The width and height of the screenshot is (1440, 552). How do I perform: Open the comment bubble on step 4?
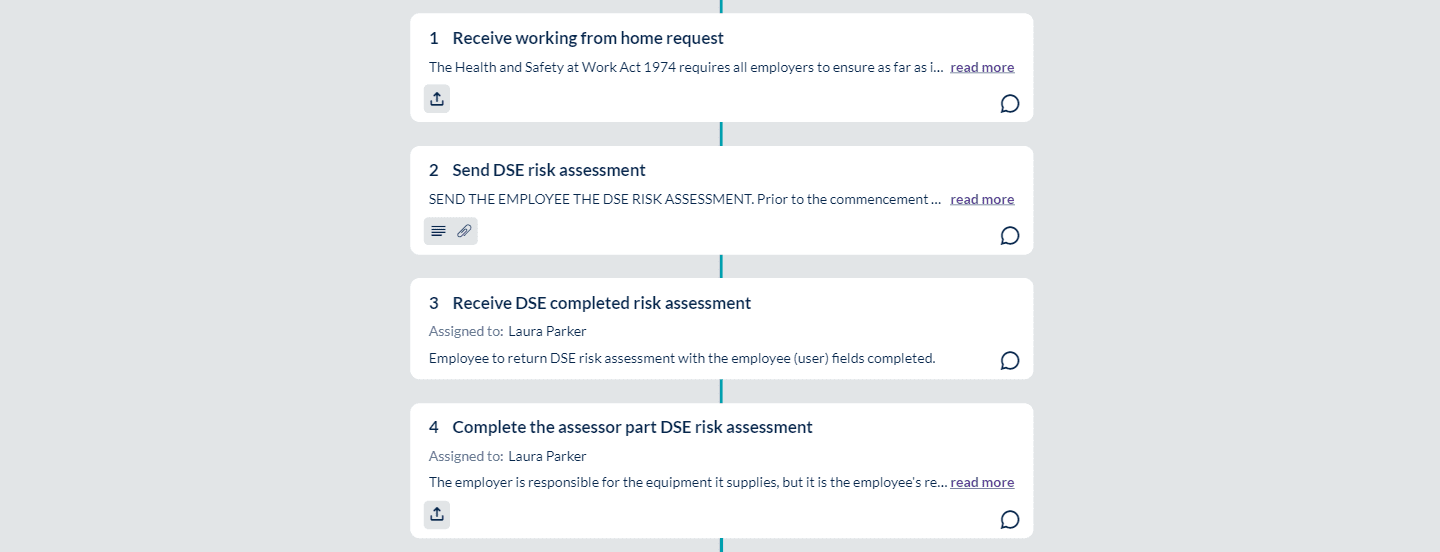[x=1010, y=520]
